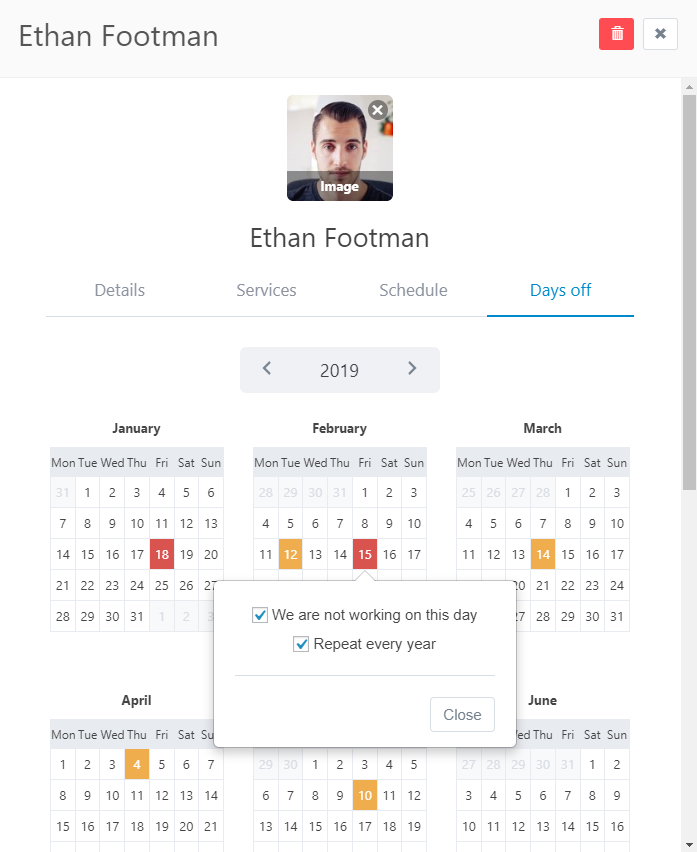Switch to the Services tab
Screen dimensions: 697x852
click(x=266, y=290)
